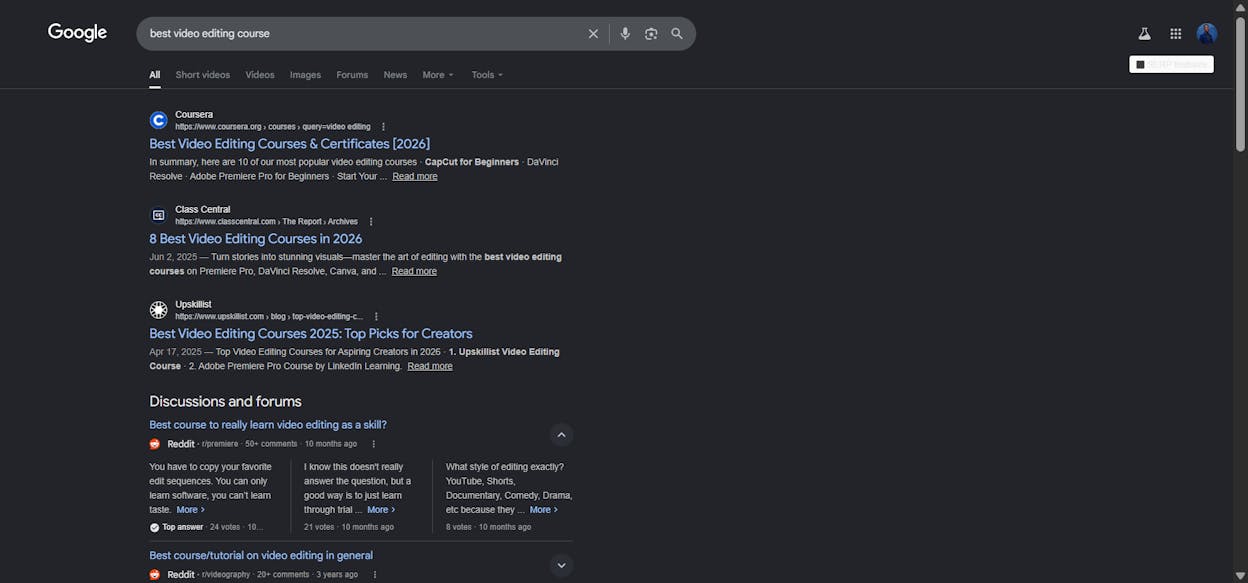Click the Upskillist site favicon
Screen dimensions: 1248x583
[158, 310]
